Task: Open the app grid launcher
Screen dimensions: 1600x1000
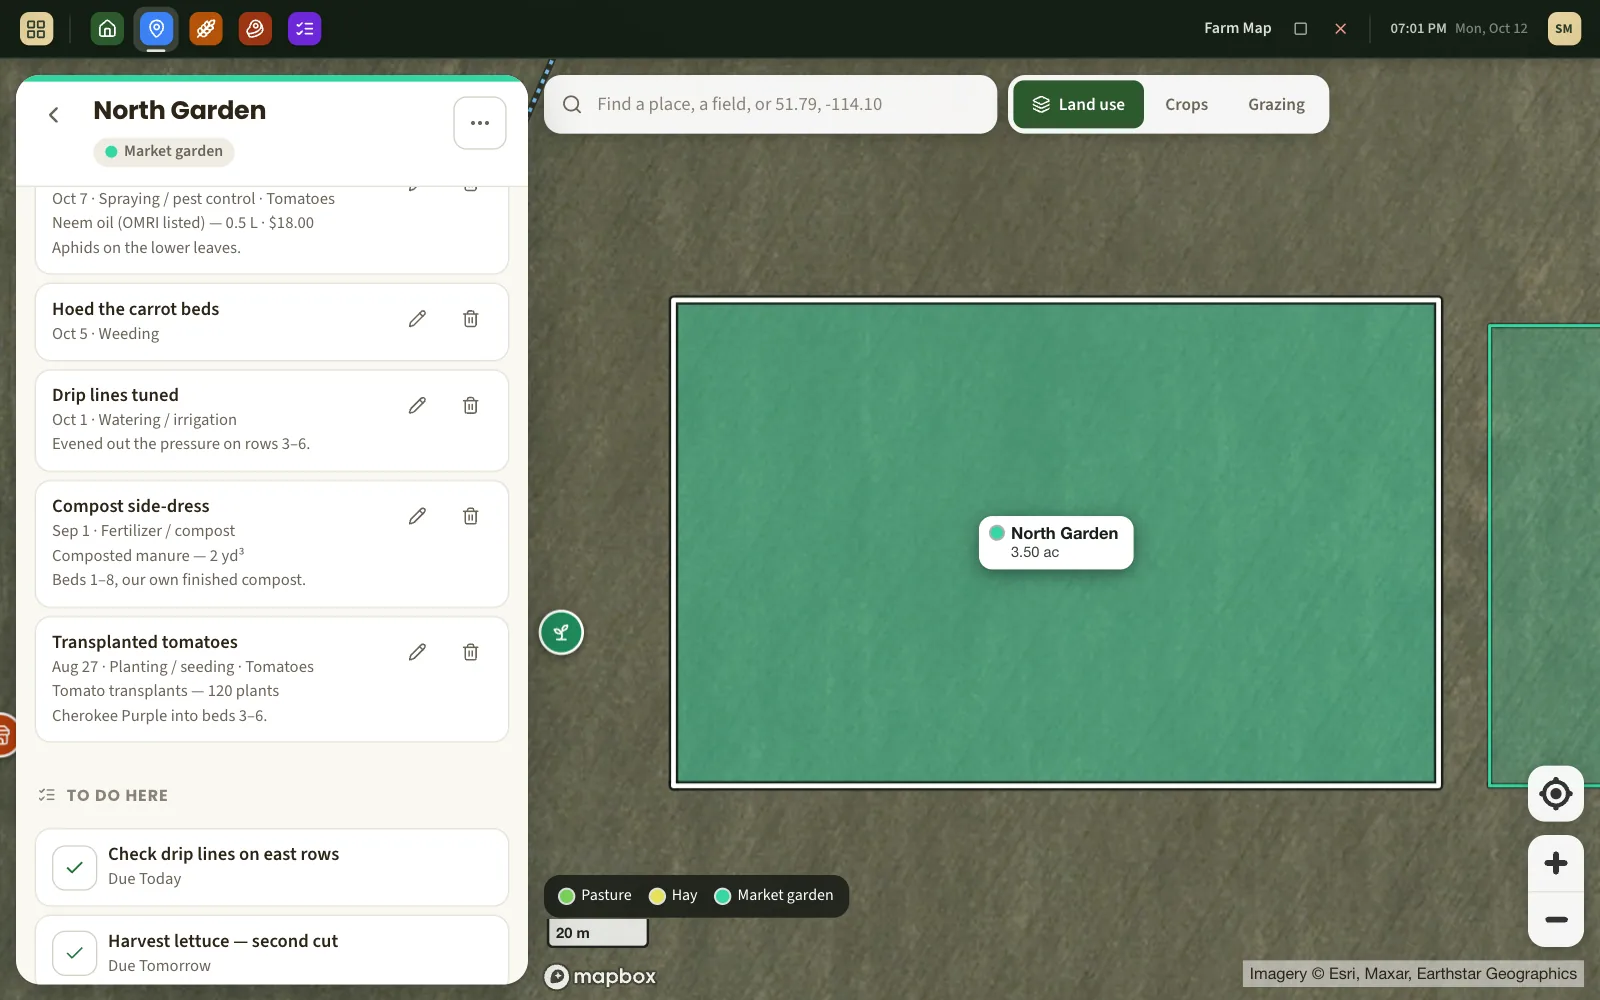Action: tap(36, 29)
